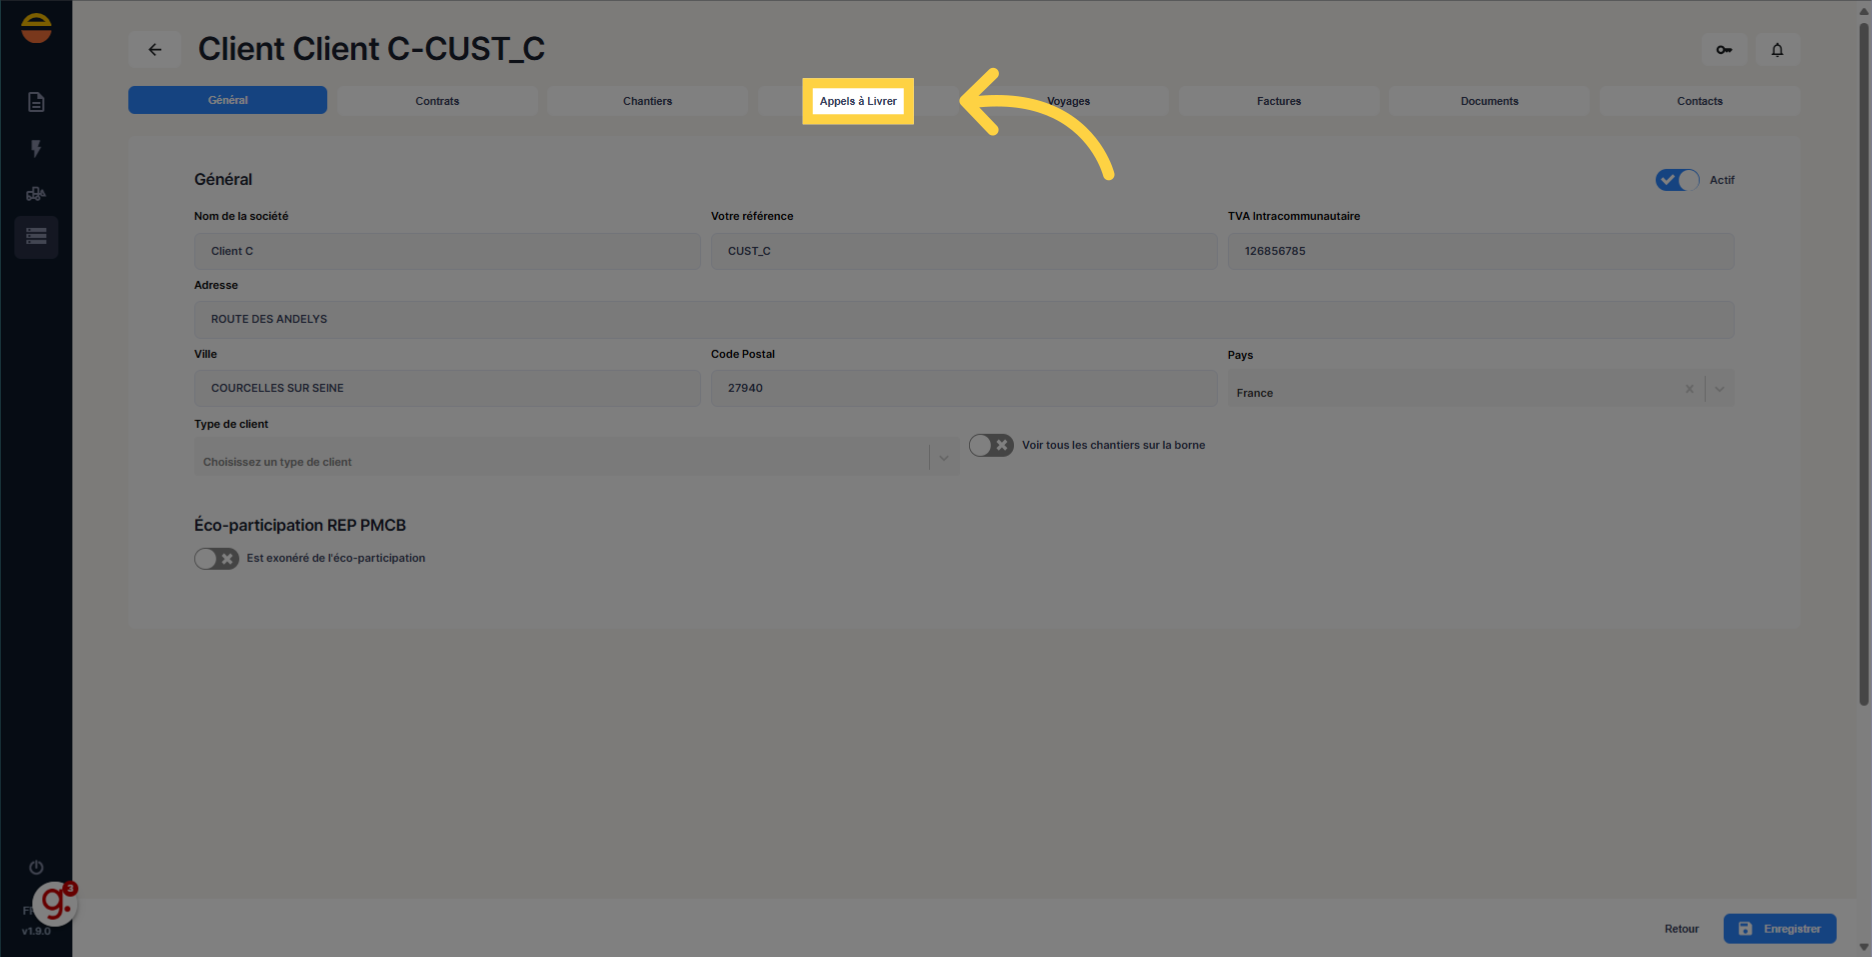The image size is (1872, 957).
Task: Open the document icon in left sidebar
Action: (36, 102)
